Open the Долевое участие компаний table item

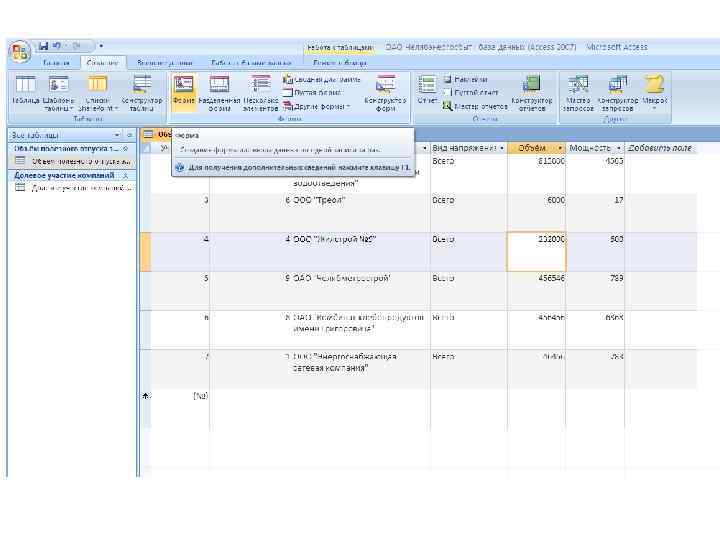(x=73, y=188)
